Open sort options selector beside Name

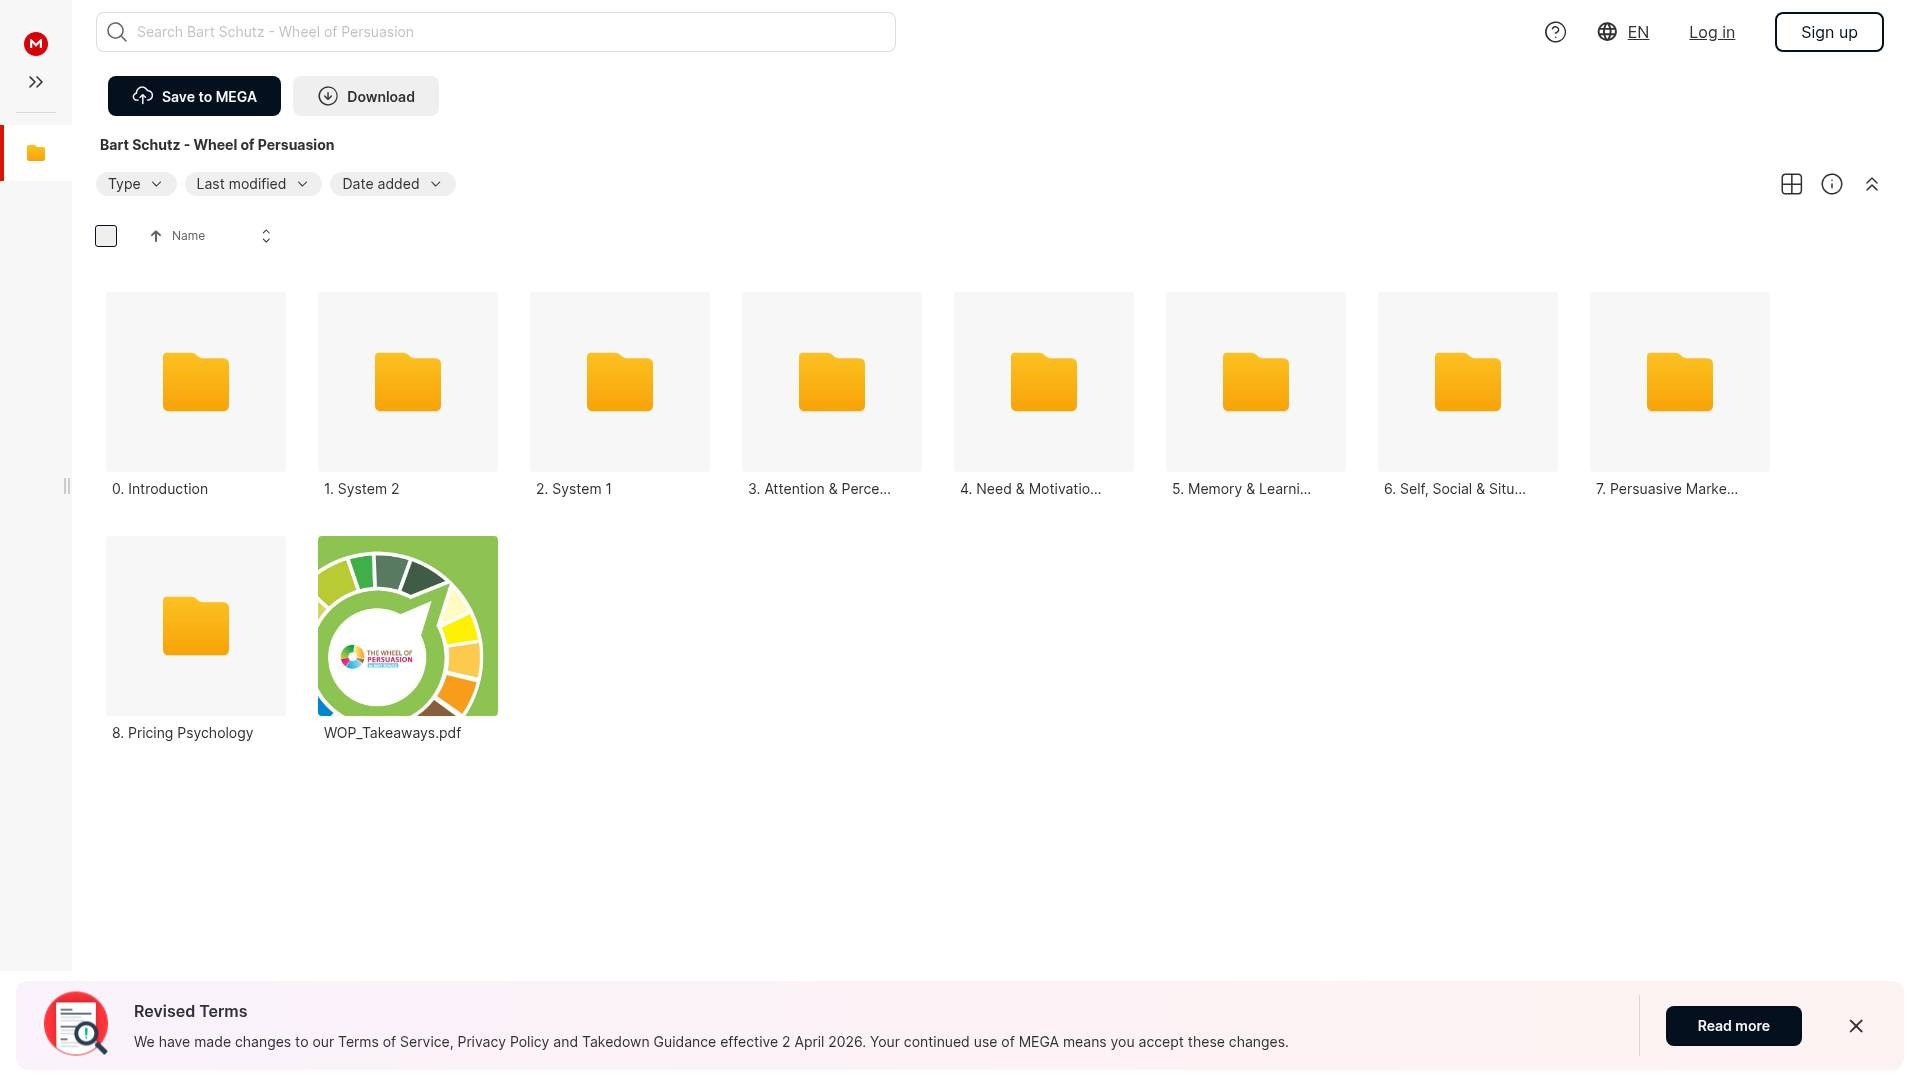click(x=266, y=236)
